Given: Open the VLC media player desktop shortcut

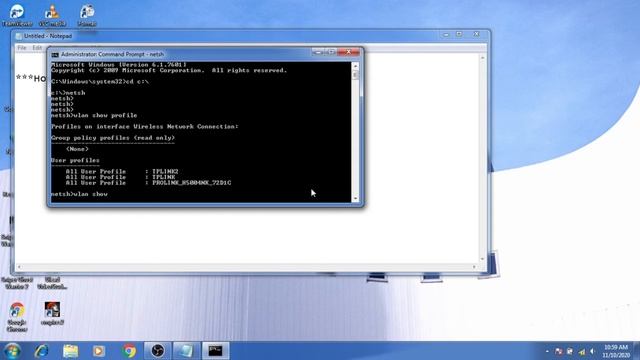Looking at the screenshot, I should pos(52,16).
